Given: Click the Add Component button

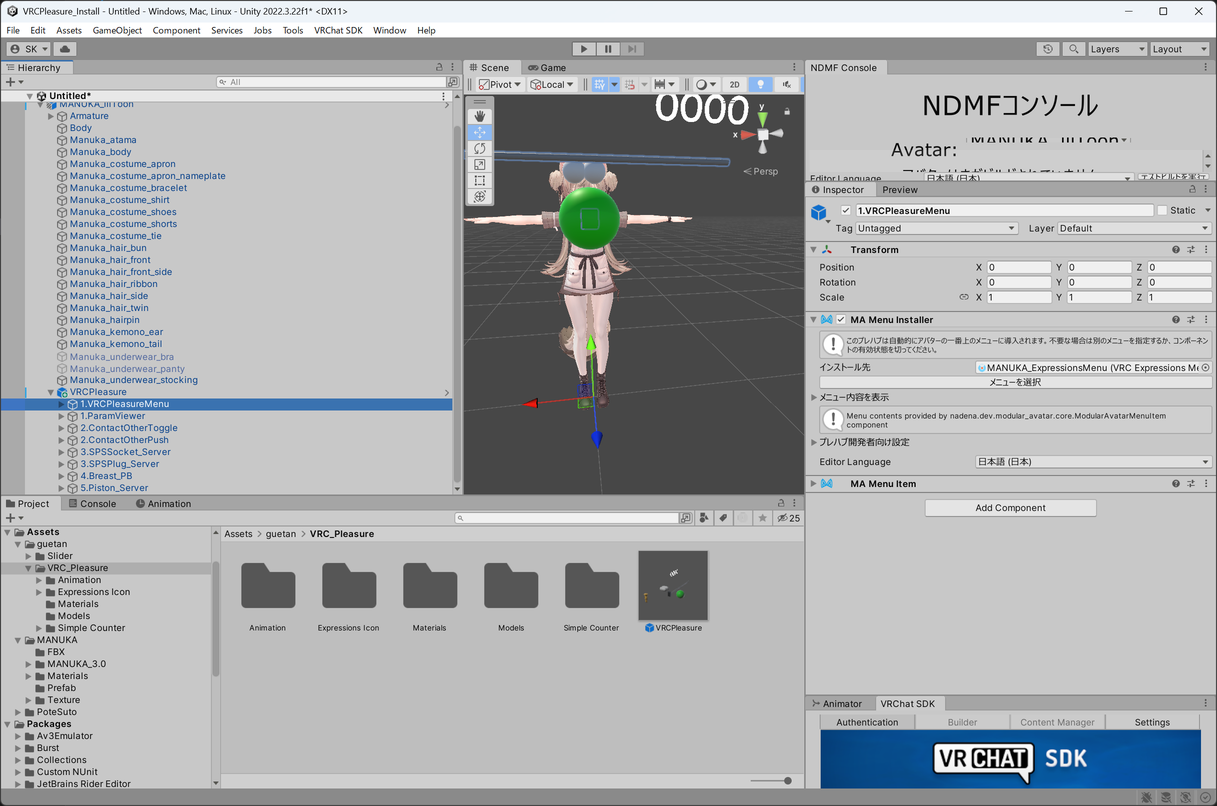Looking at the screenshot, I should [x=1010, y=508].
